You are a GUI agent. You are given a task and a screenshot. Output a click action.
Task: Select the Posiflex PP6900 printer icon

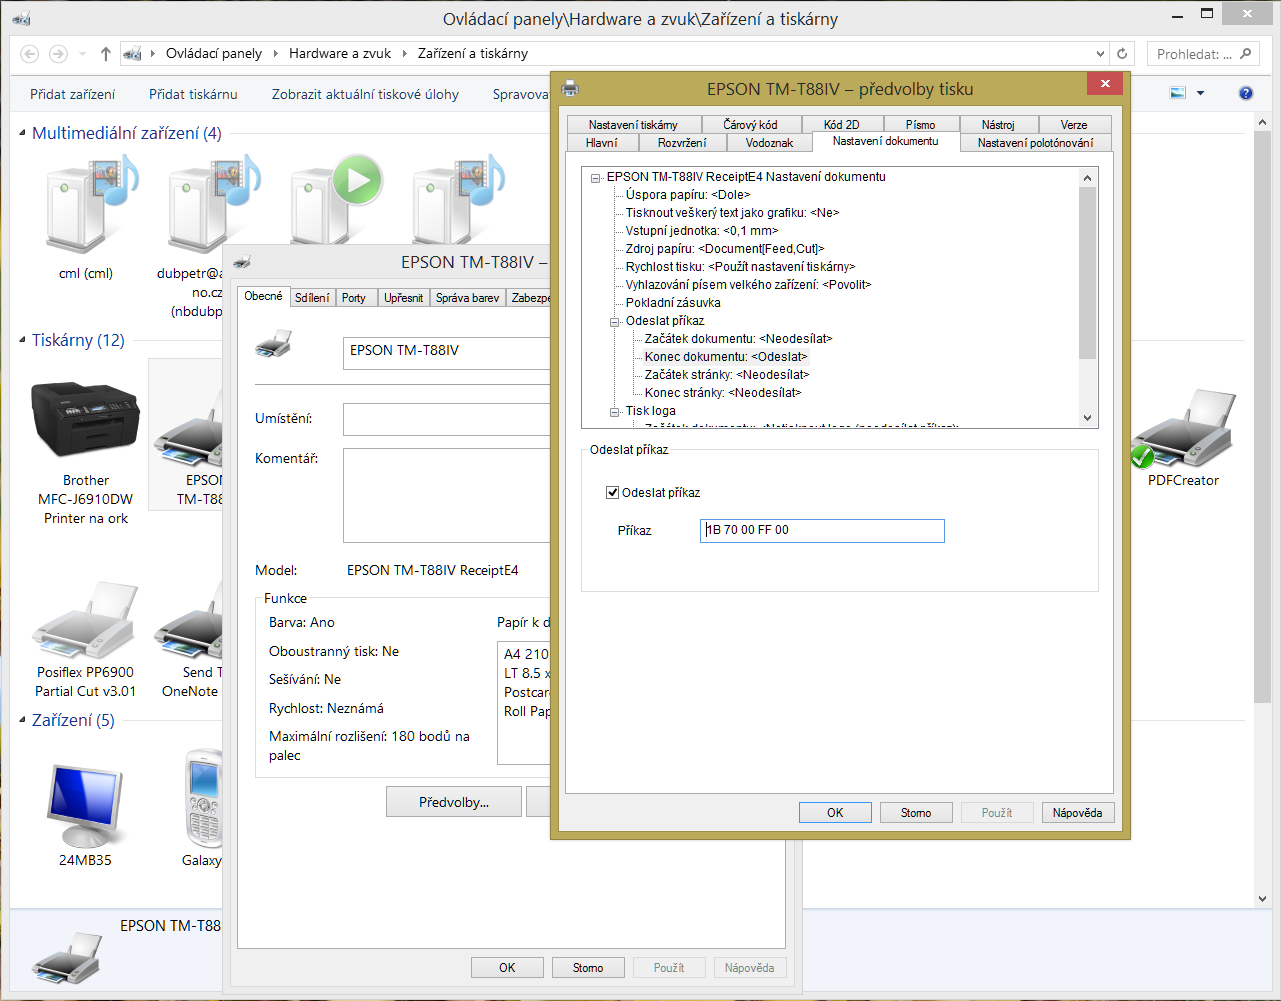(85, 620)
